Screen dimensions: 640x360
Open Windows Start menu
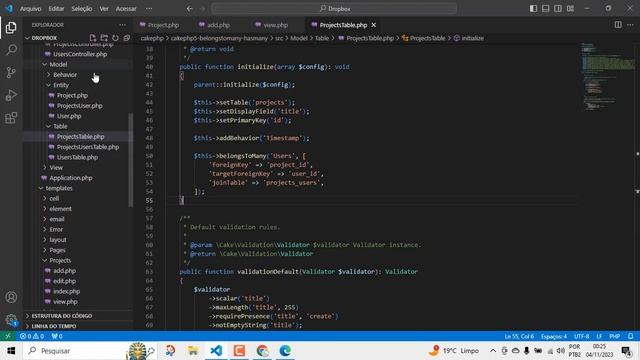pyautogui.click(x=11, y=351)
